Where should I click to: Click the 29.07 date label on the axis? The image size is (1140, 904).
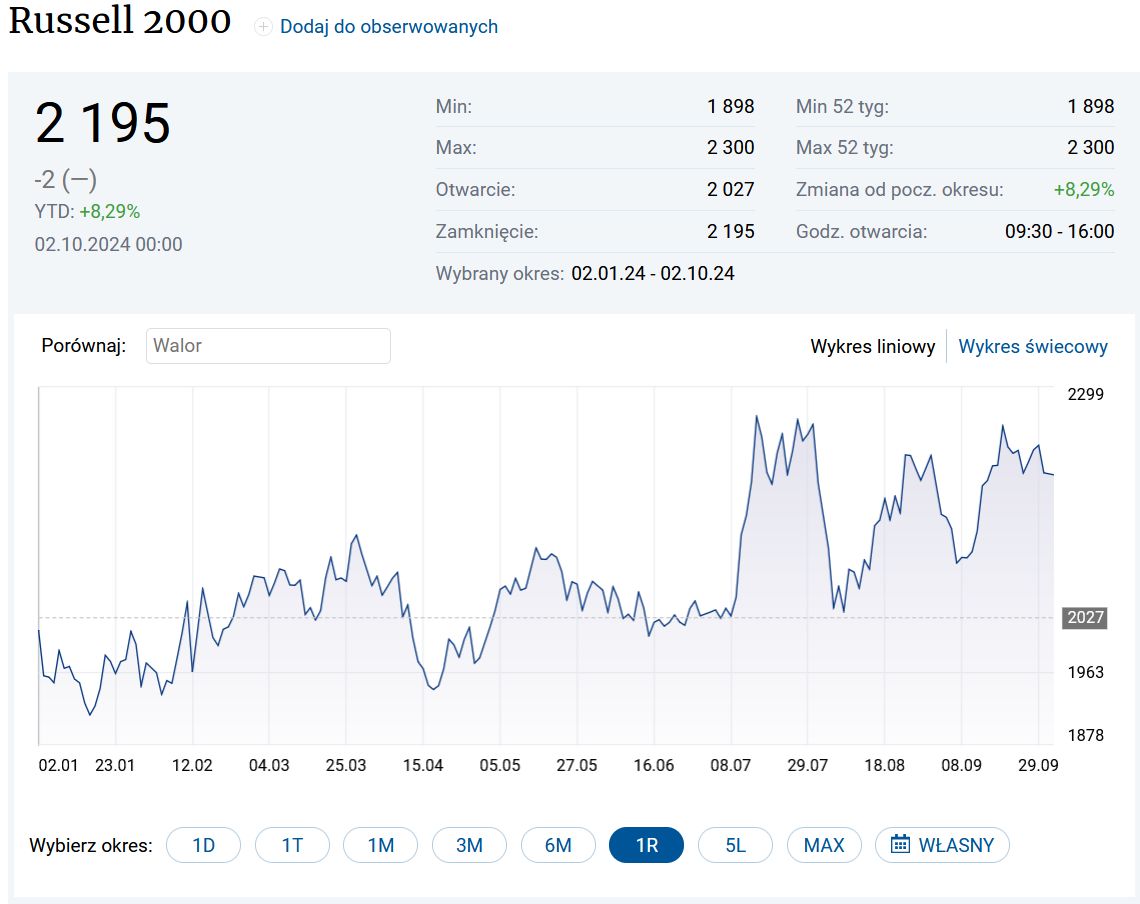pos(808,765)
